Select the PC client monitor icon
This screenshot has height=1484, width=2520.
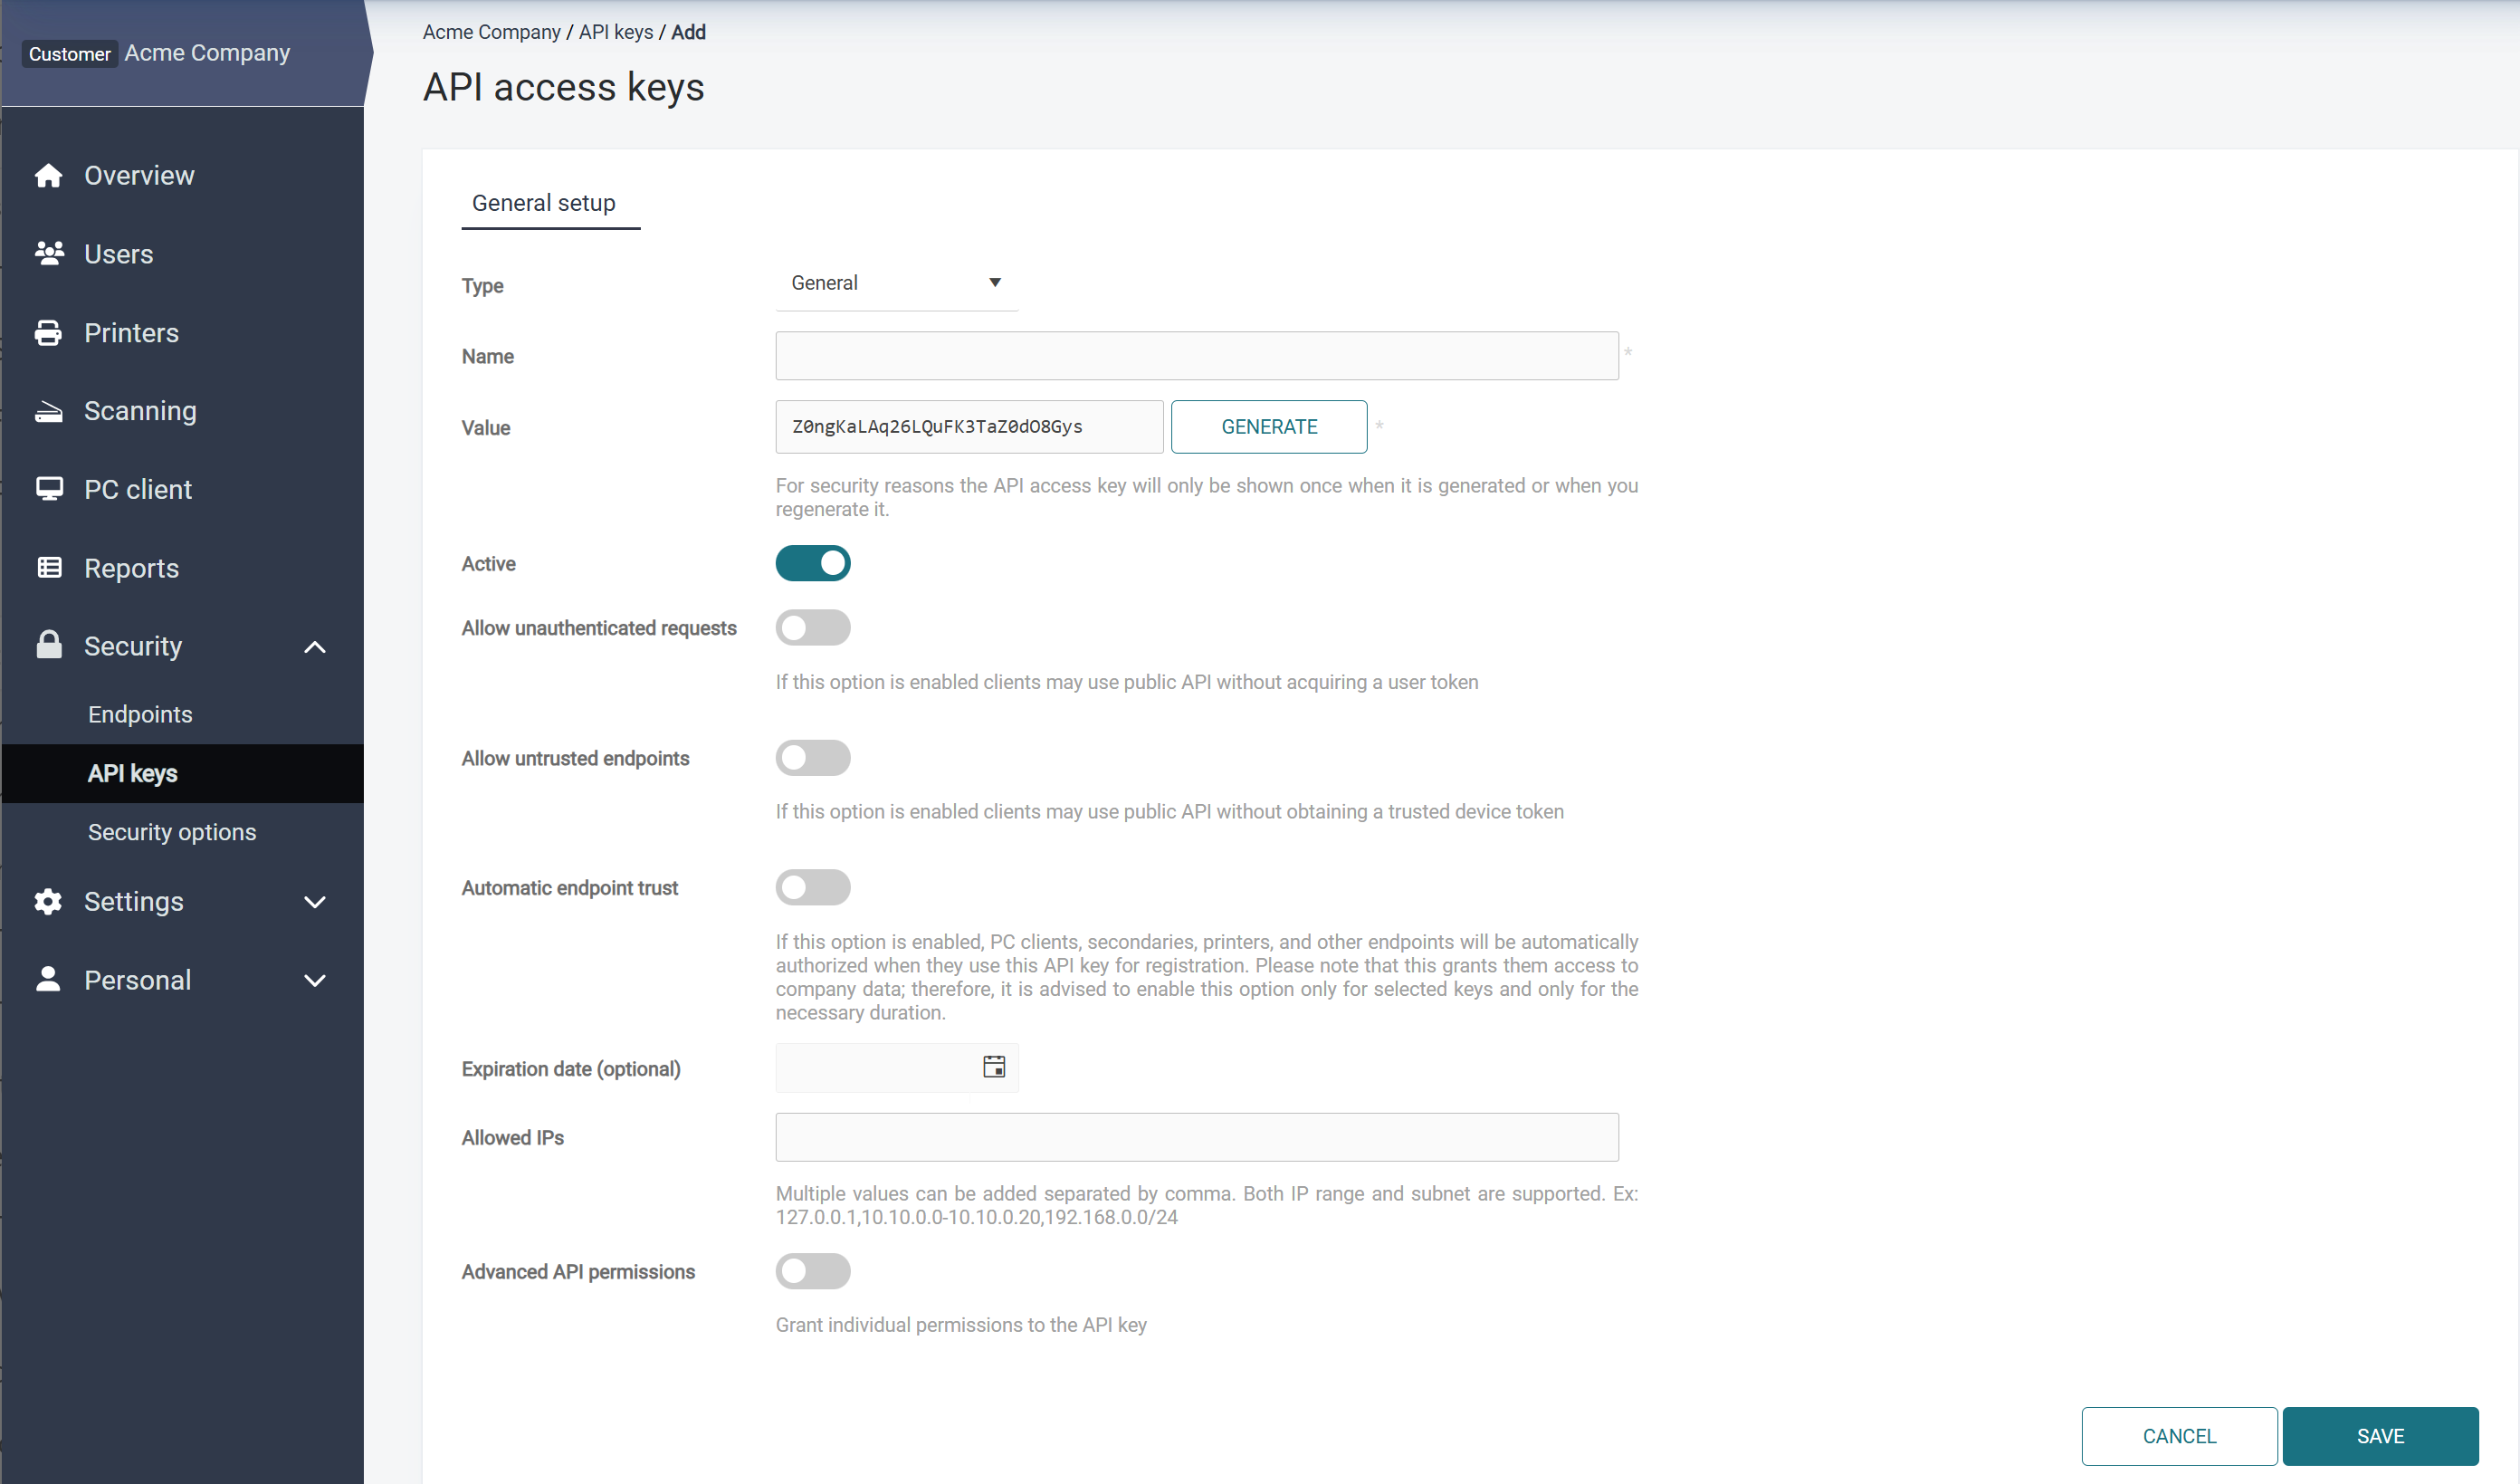49,488
